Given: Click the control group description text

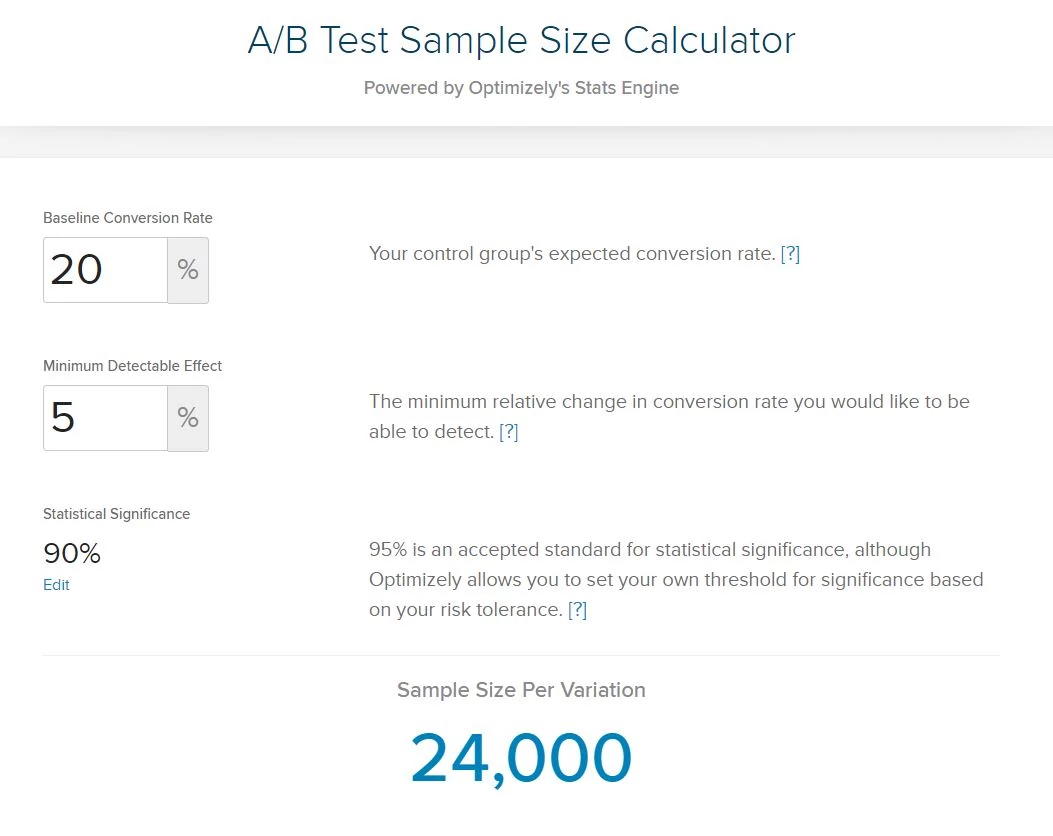Looking at the screenshot, I should pyautogui.click(x=570, y=254).
